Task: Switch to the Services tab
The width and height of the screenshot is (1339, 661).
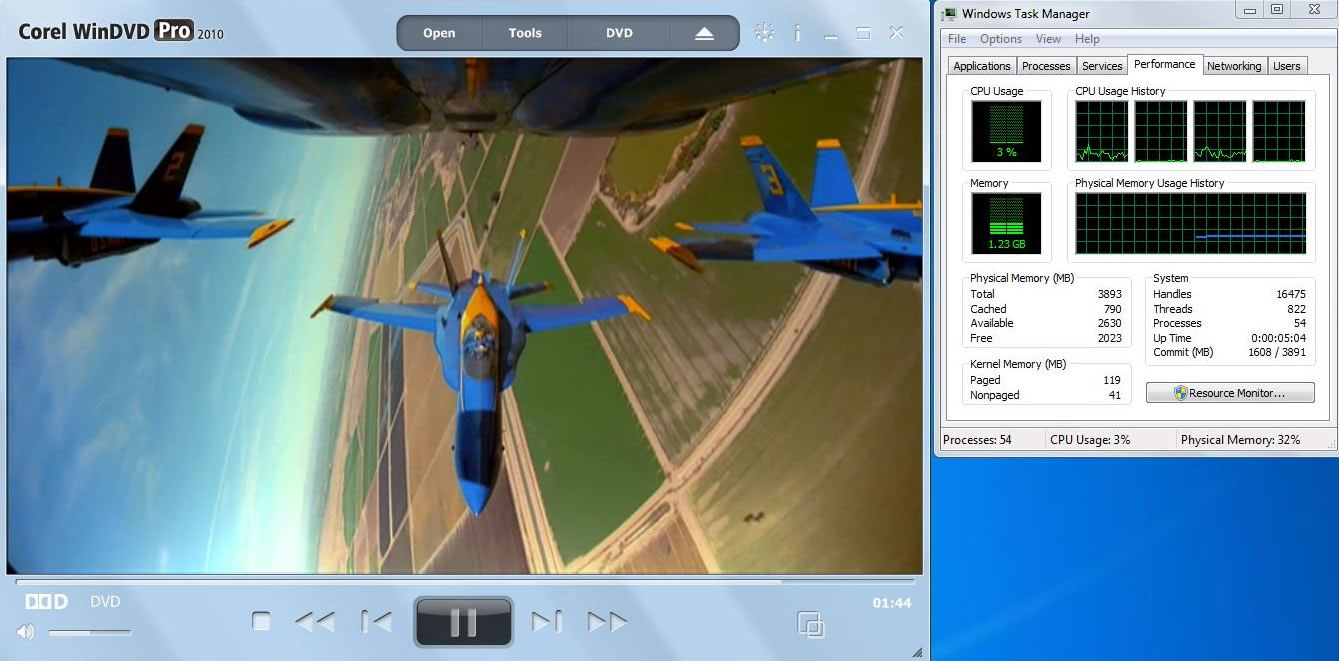Action: click(1102, 66)
